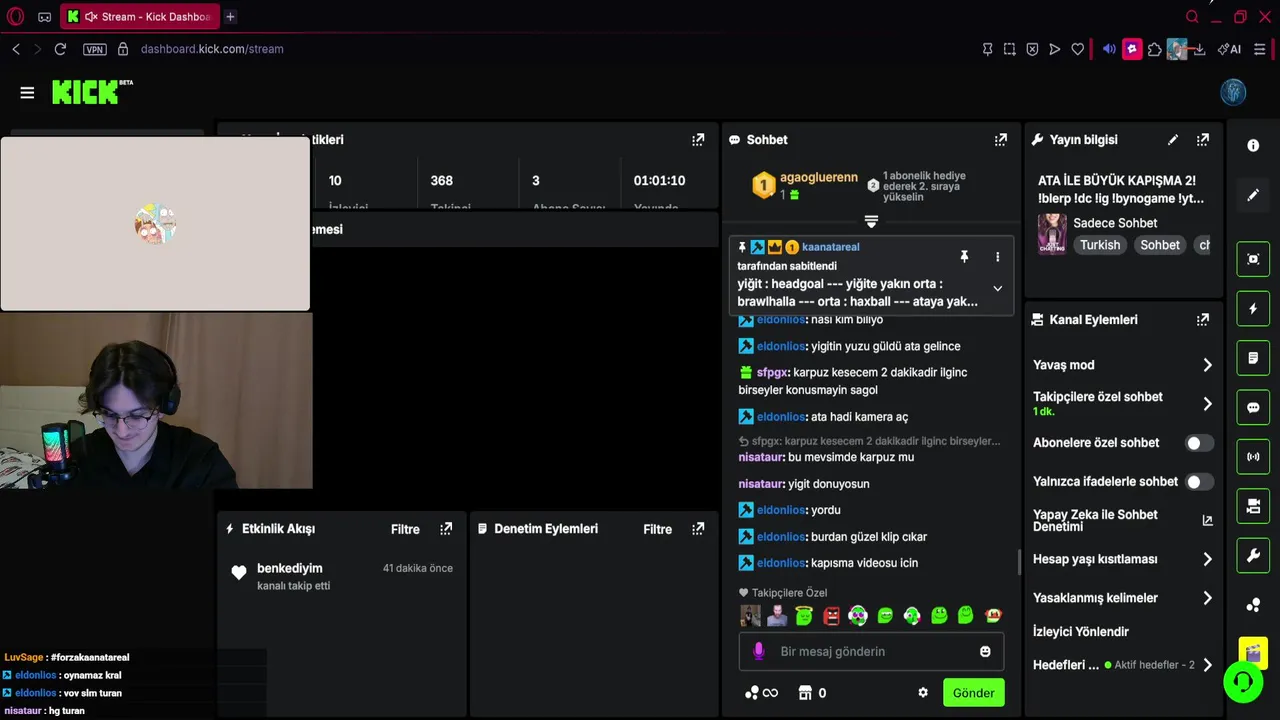
Task: Open Yapay Zeka ile Sohbet Denetimi
Action: tap(1122, 520)
